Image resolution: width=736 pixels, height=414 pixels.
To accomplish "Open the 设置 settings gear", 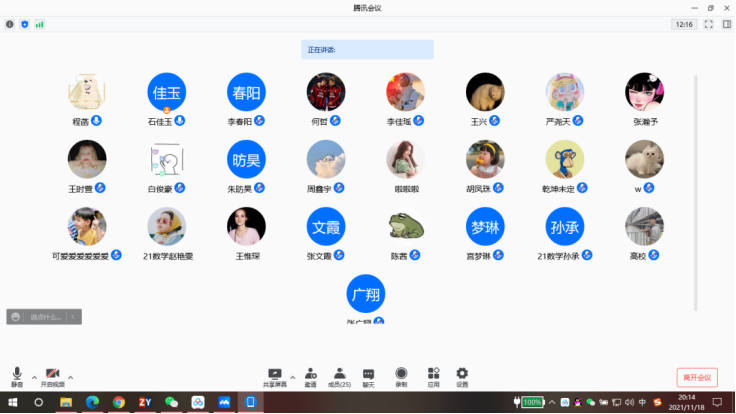I will 462,375.
